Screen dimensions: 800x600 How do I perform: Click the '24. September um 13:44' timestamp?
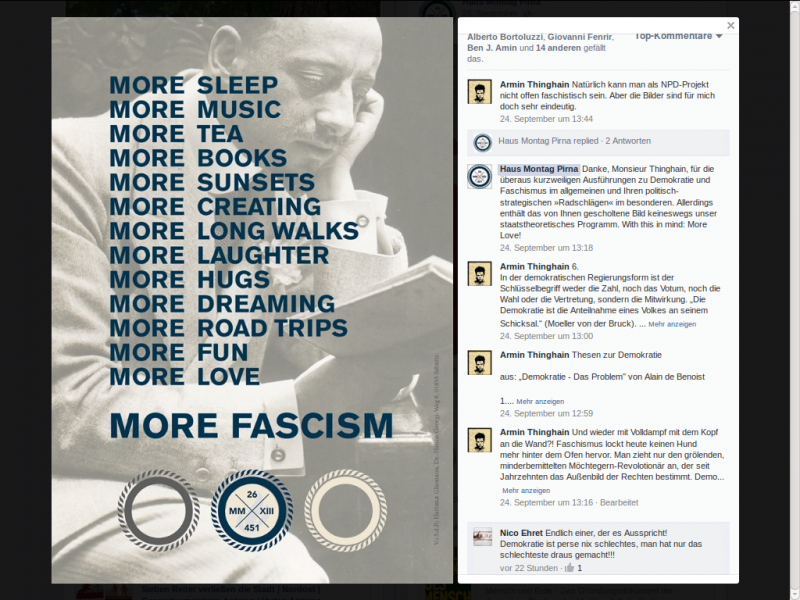pyautogui.click(x=546, y=119)
